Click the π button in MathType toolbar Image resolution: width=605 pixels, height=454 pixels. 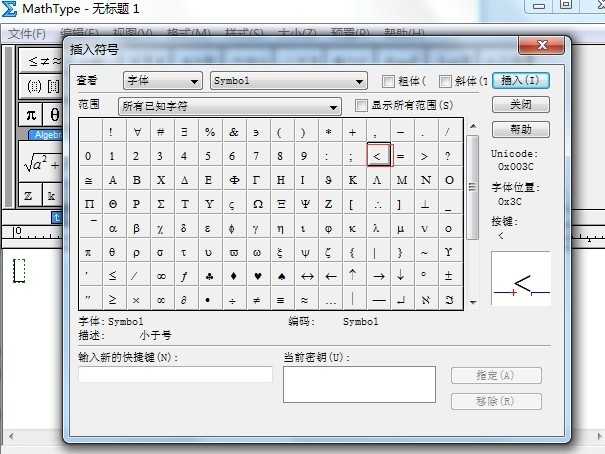(31, 115)
